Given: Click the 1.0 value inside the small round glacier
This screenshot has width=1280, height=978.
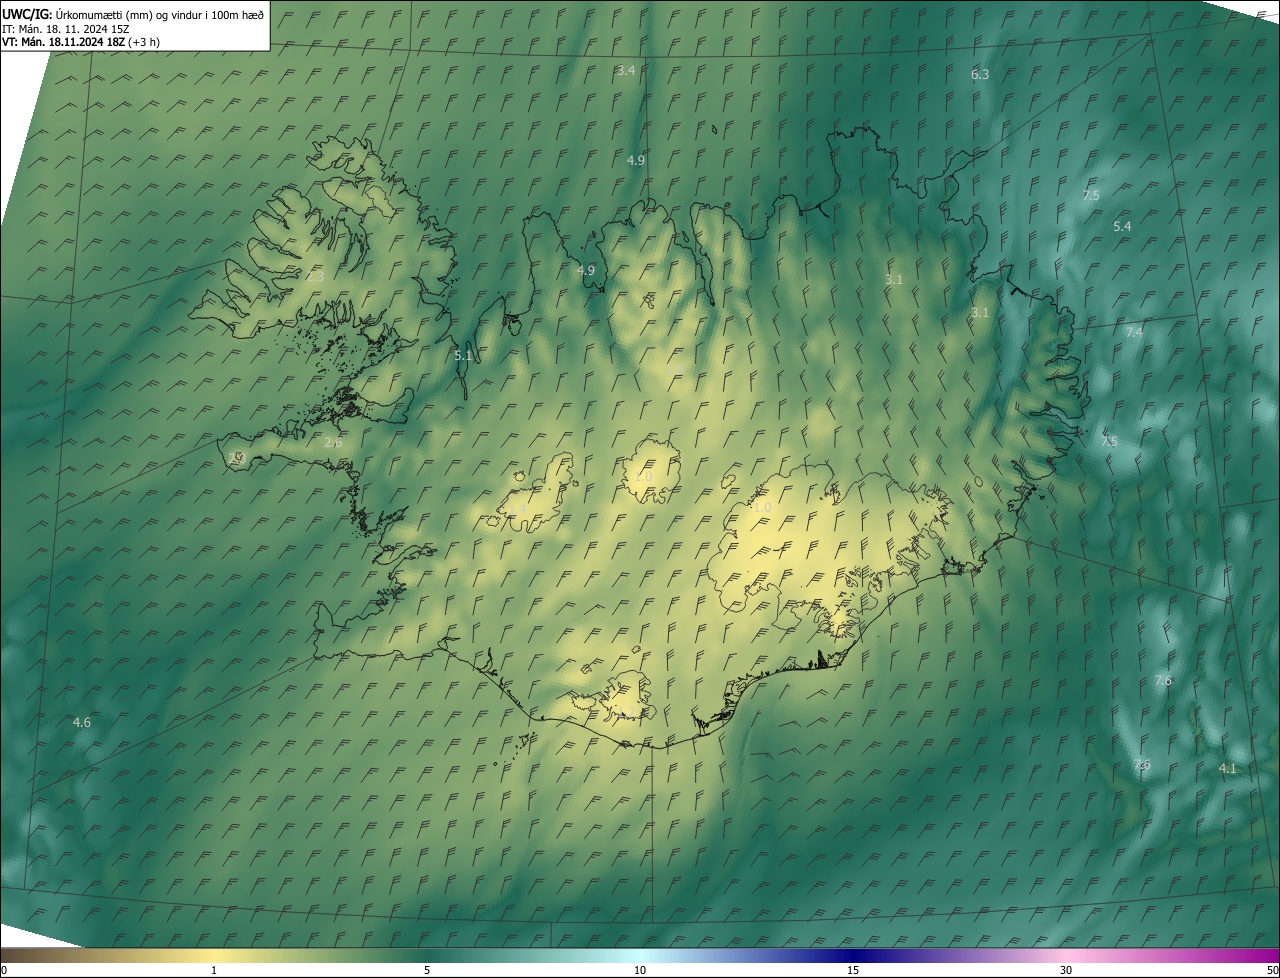Looking at the screenshot, I should coord(643,477).
